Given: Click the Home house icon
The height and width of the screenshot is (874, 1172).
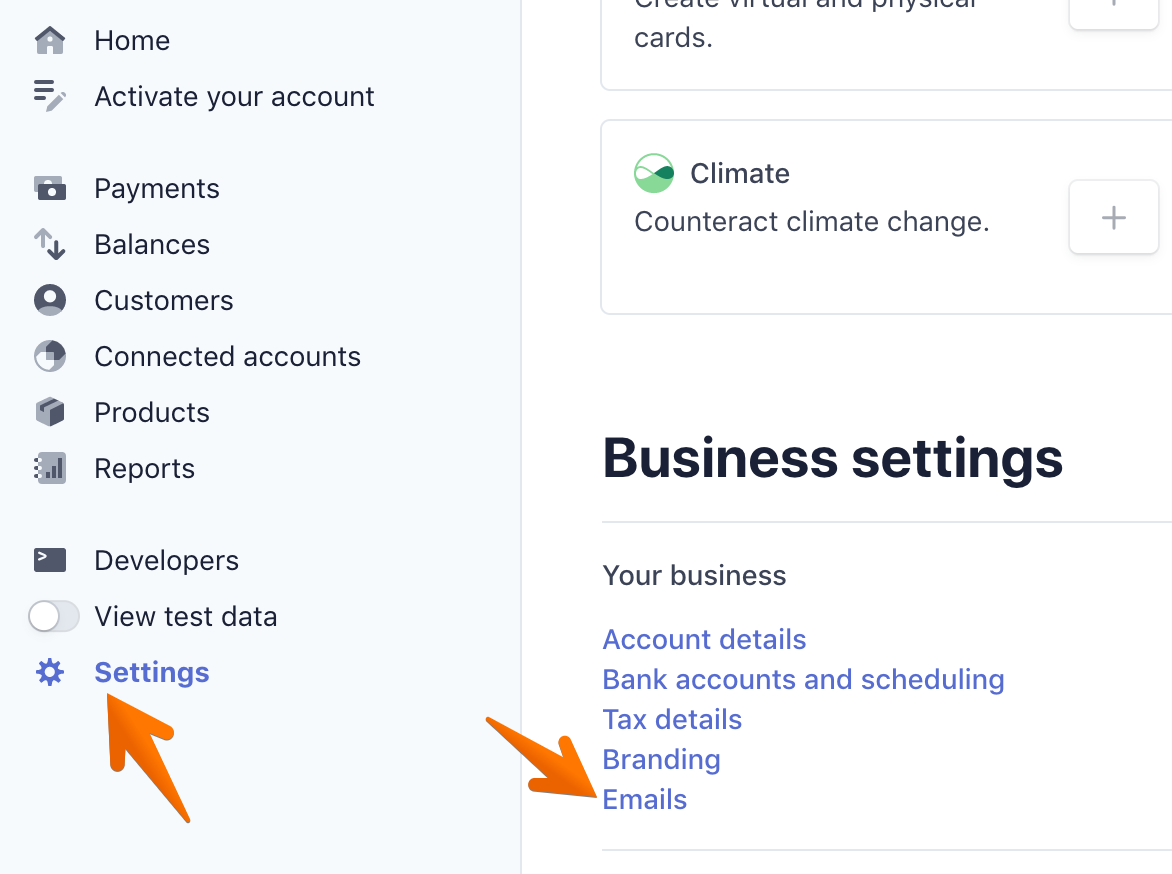Looking at the screenshot, I should tap(50, 41).
